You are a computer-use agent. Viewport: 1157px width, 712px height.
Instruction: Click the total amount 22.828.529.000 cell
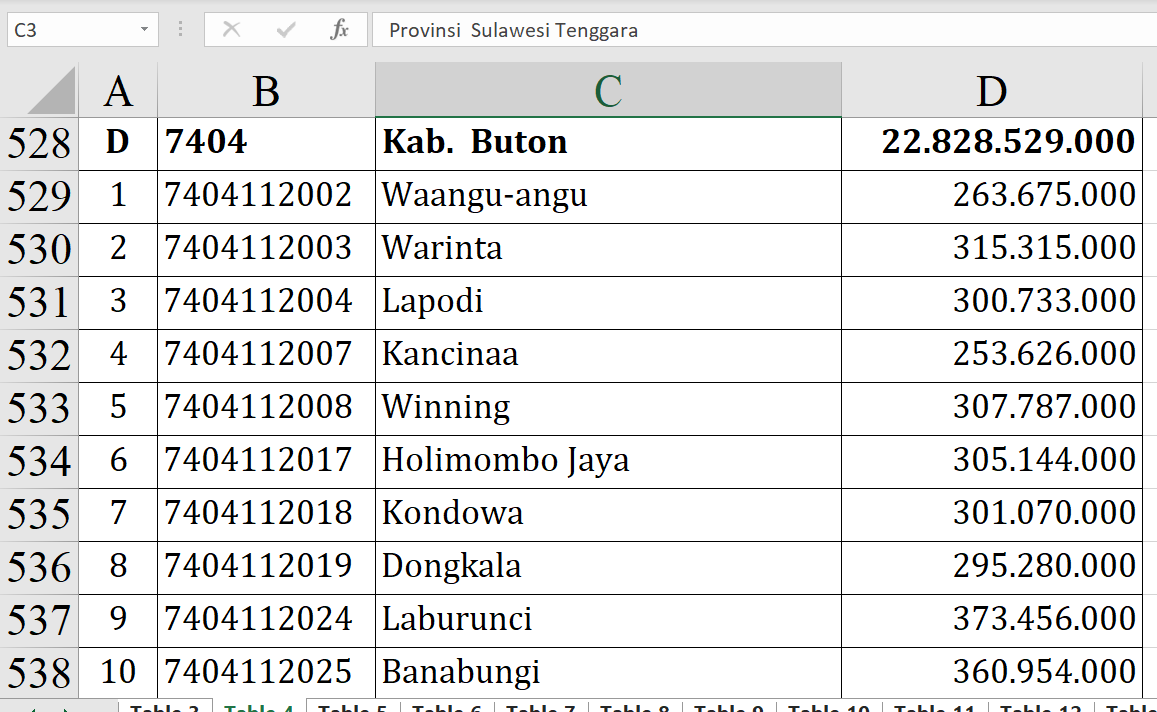pos(991,142)
